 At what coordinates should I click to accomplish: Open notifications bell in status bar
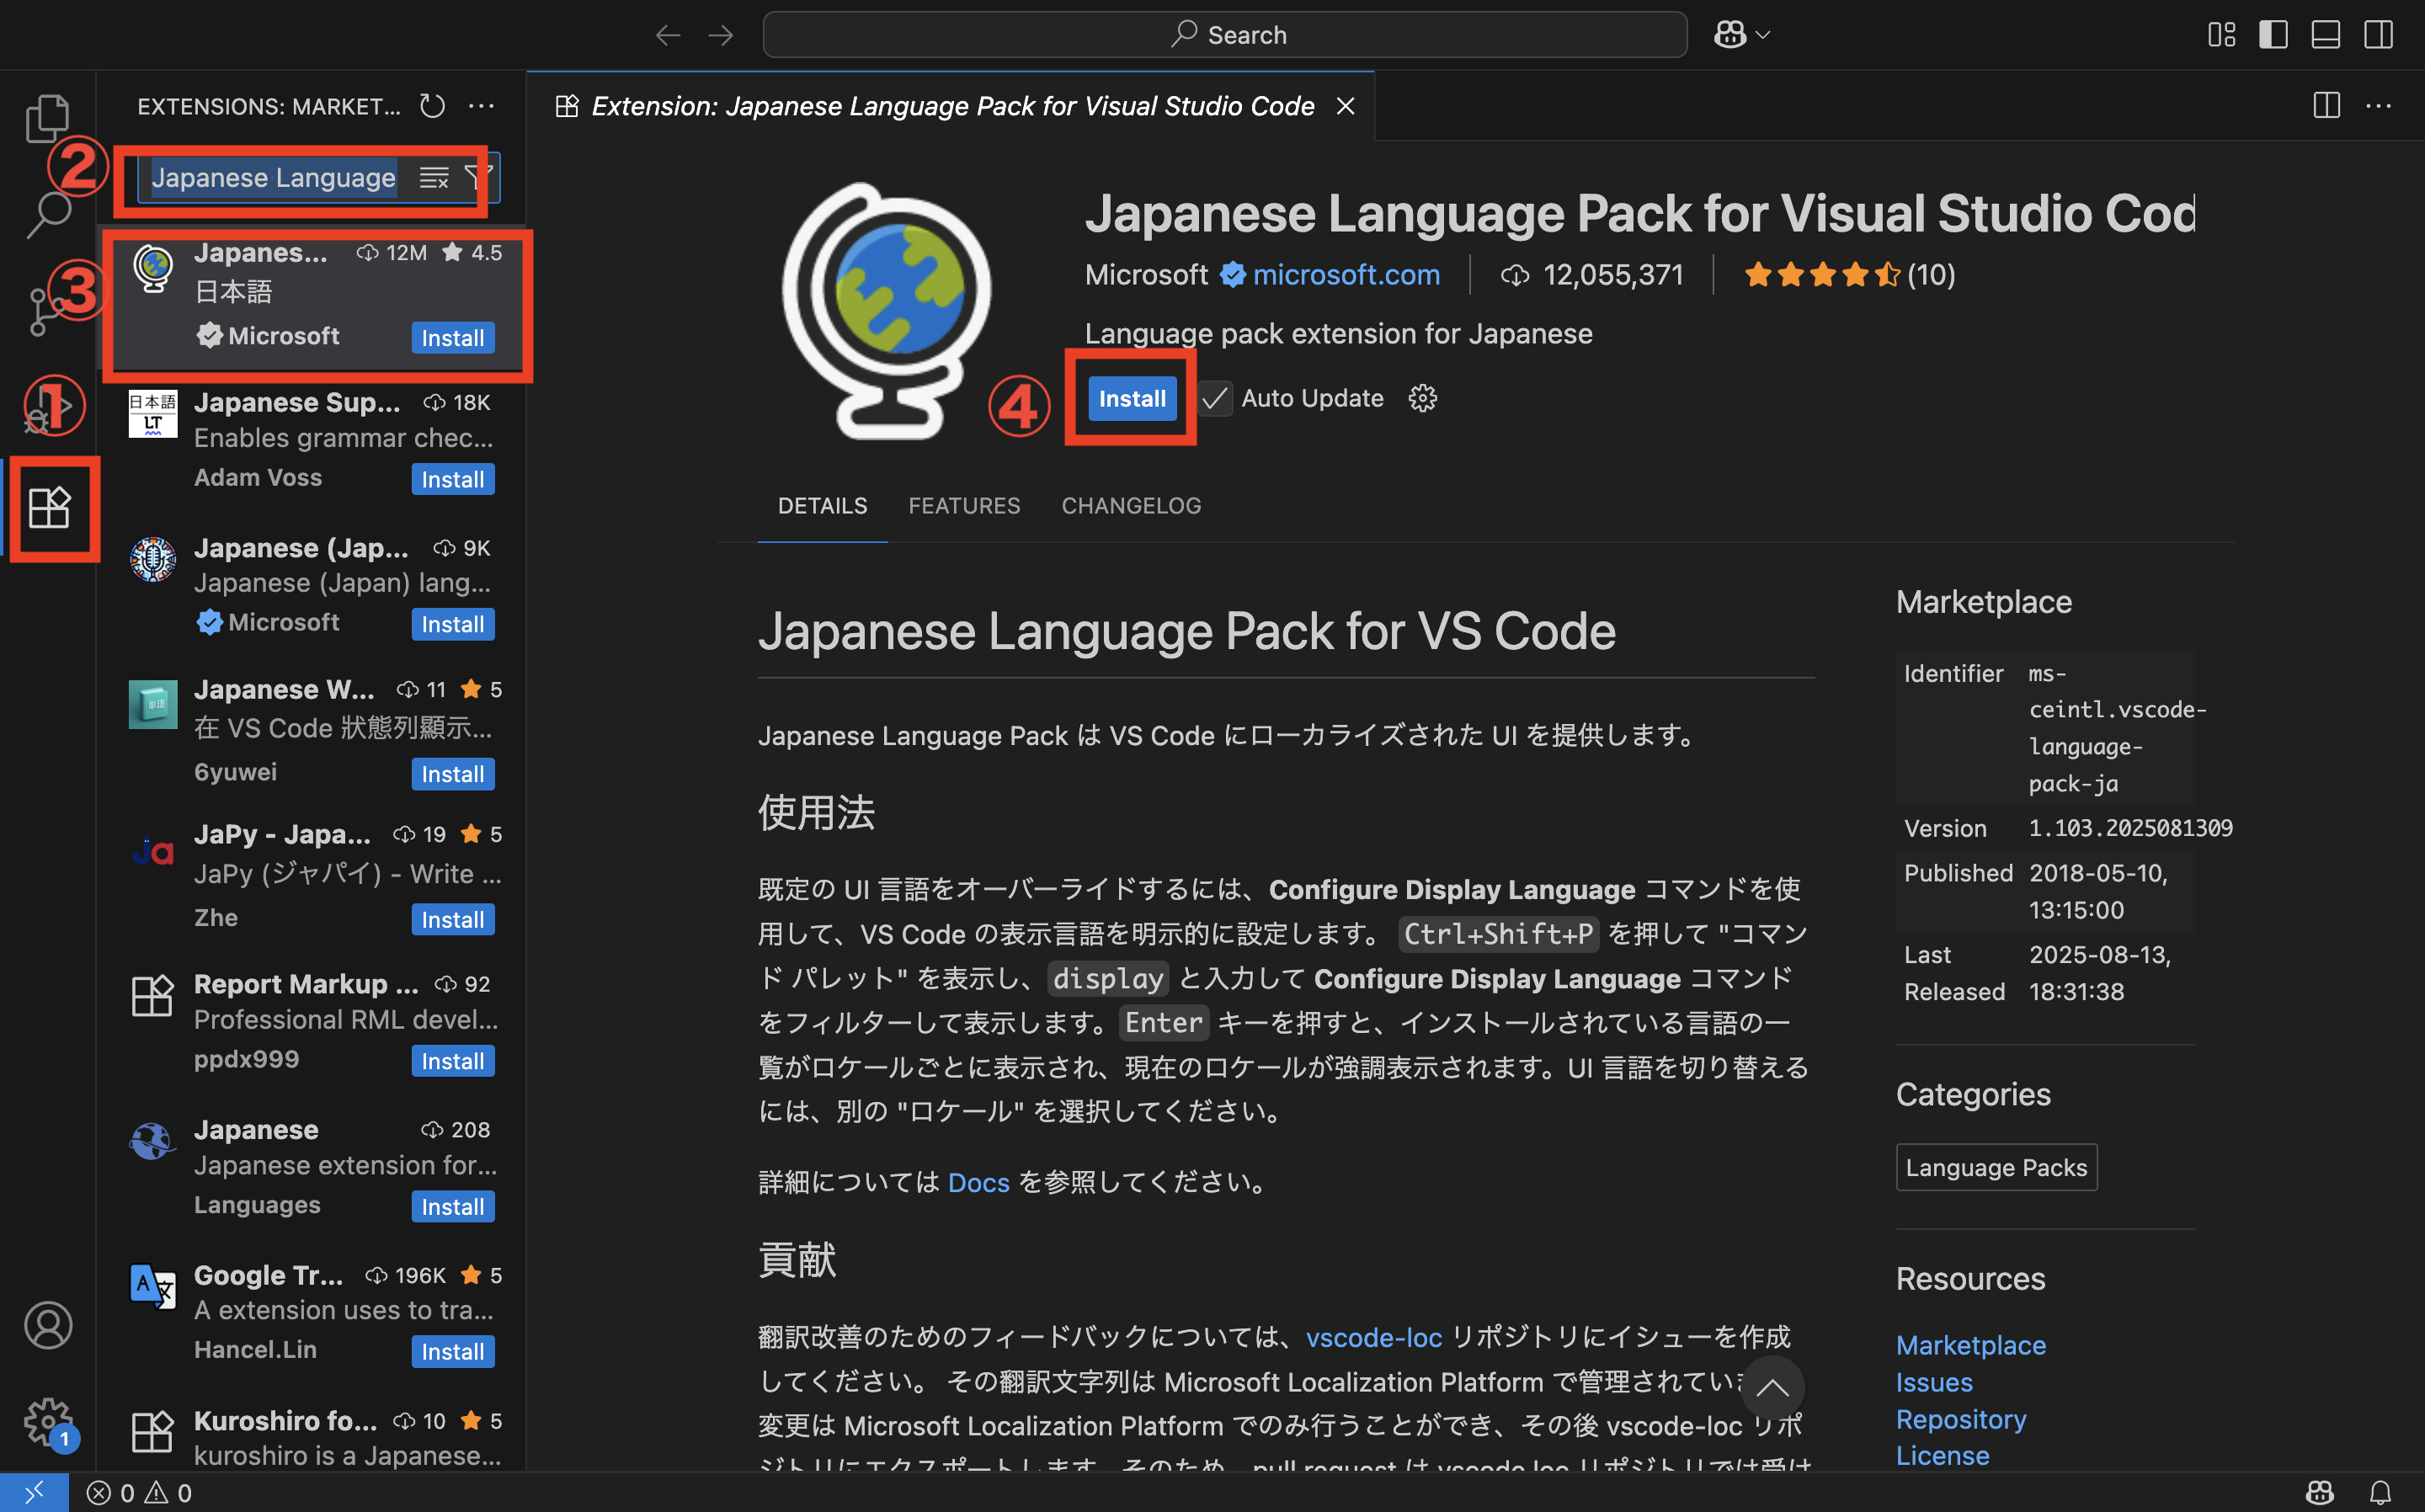tap(2380, 1493)
